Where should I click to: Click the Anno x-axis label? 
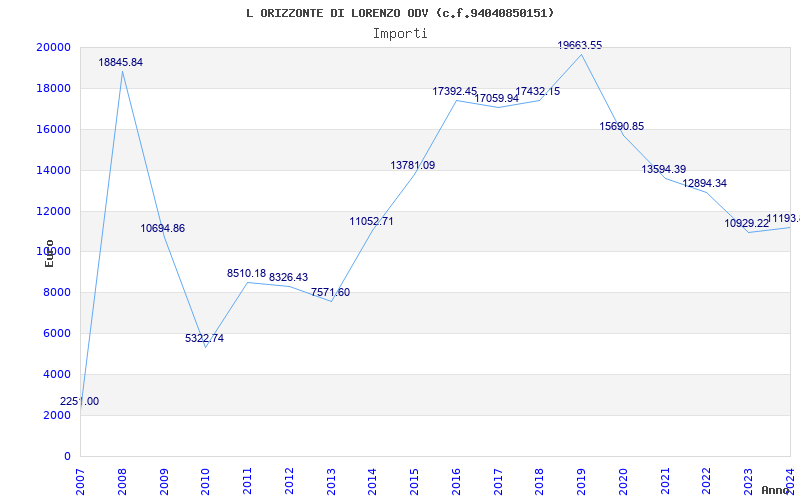pos(776,490)
